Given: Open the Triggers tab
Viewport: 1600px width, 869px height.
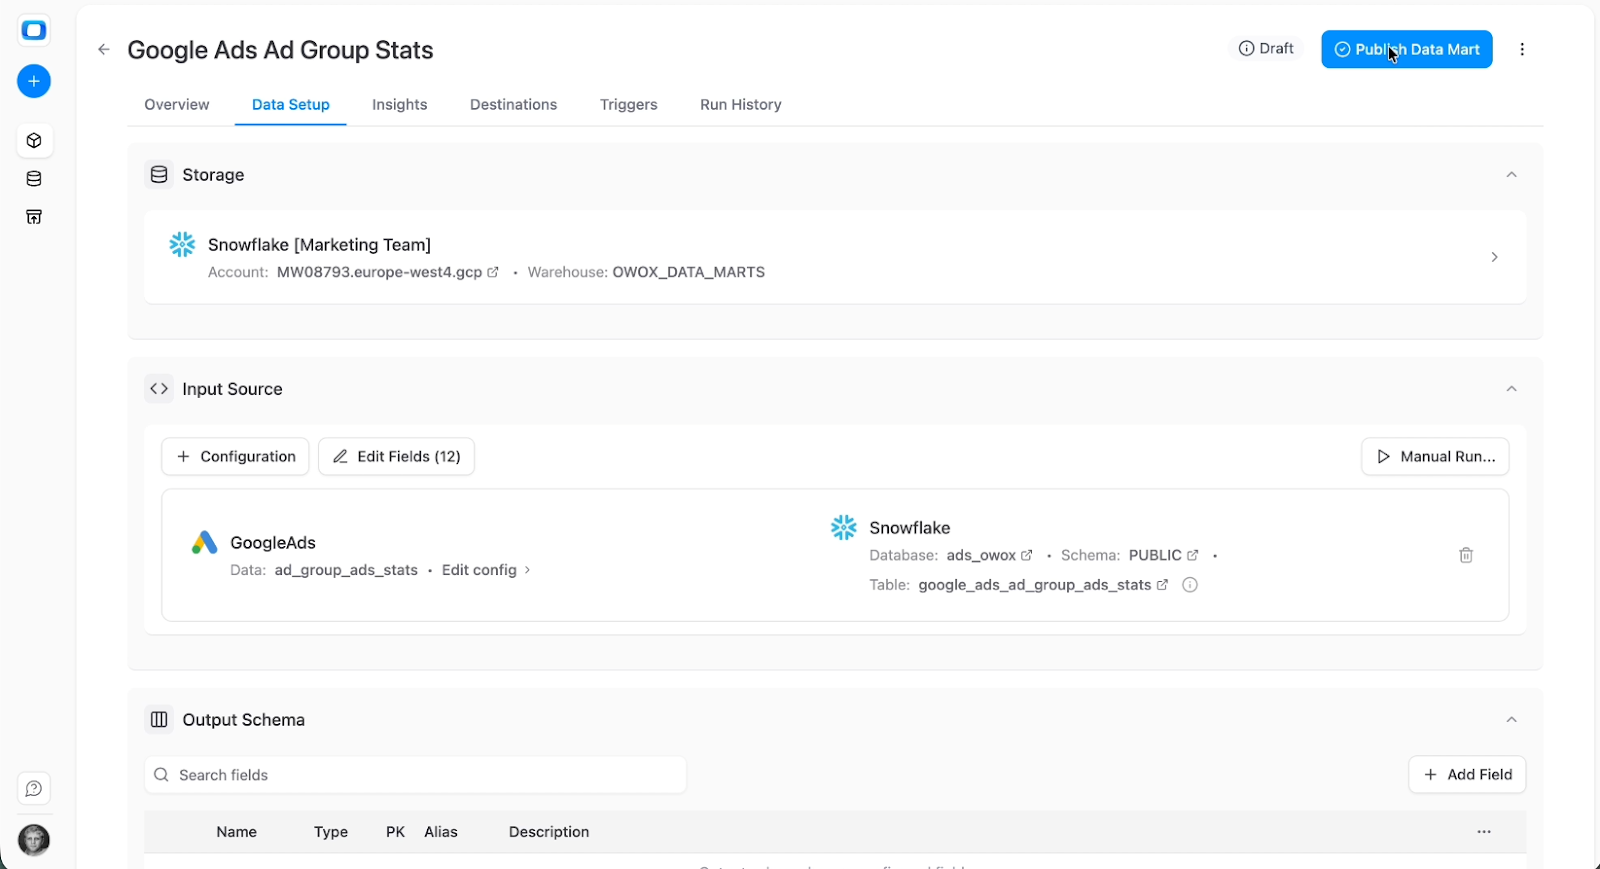Looking at the screenshot, I should (x=629, y=105).
